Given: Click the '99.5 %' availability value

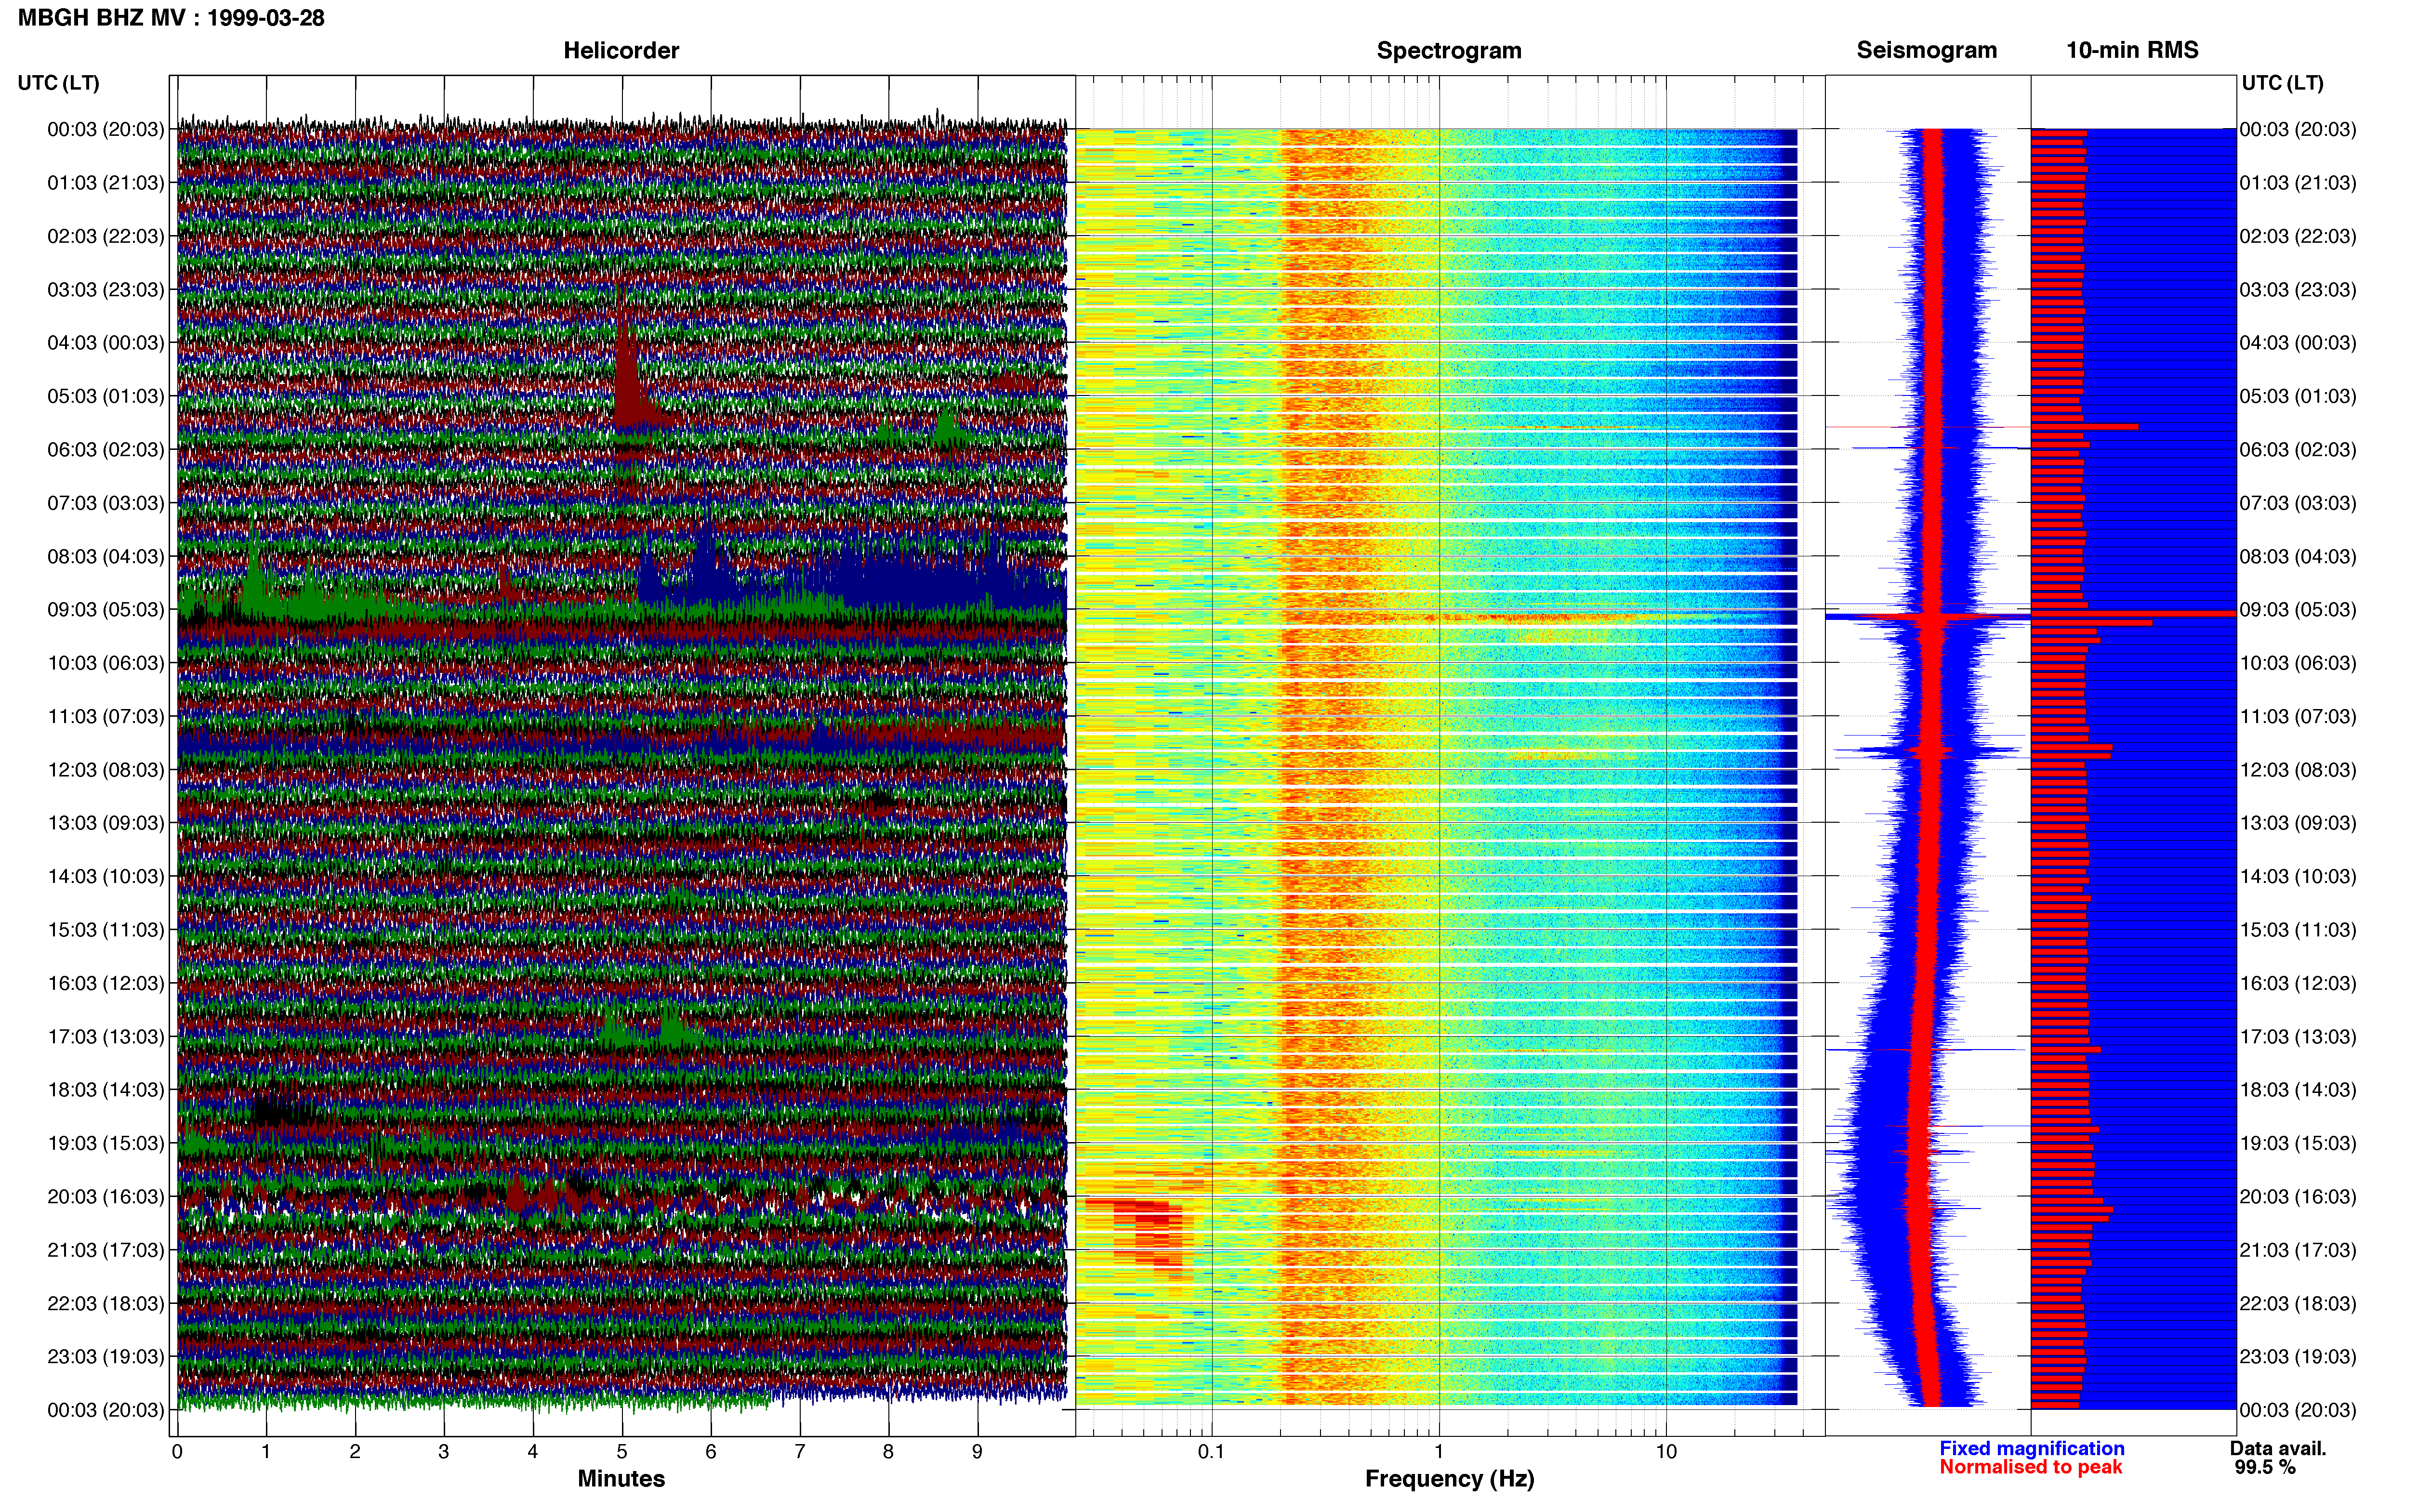Looking at the screenshot, I should click(x=2265, y=1467).
